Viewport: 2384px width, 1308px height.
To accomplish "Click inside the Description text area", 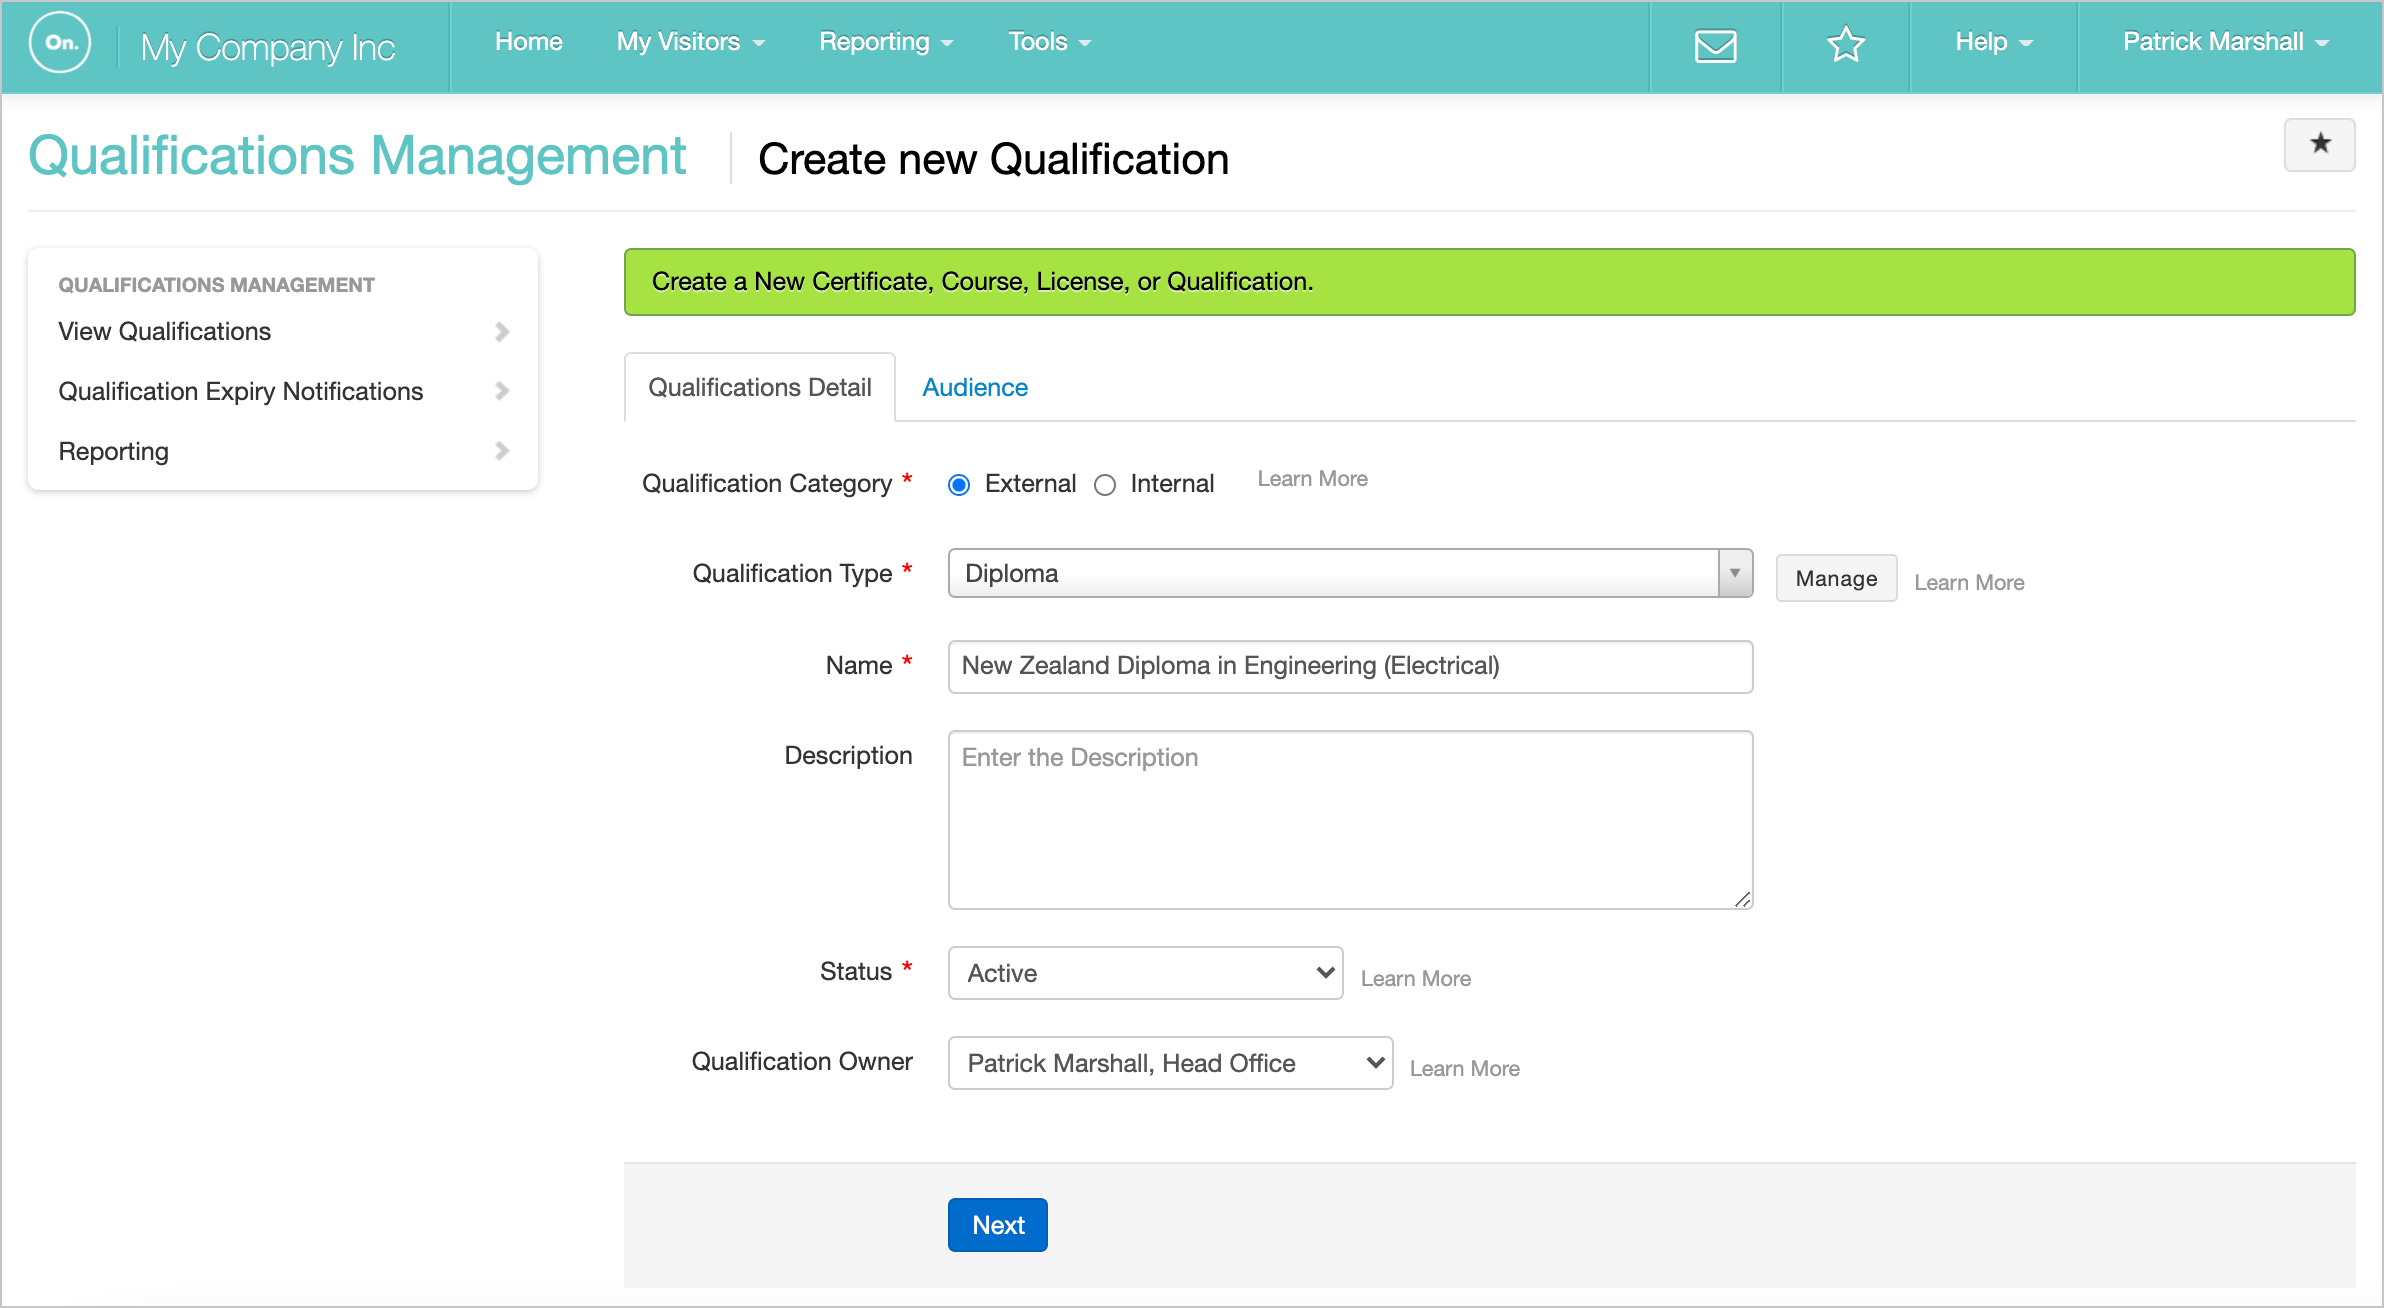I will click(x=1349, y=820).
